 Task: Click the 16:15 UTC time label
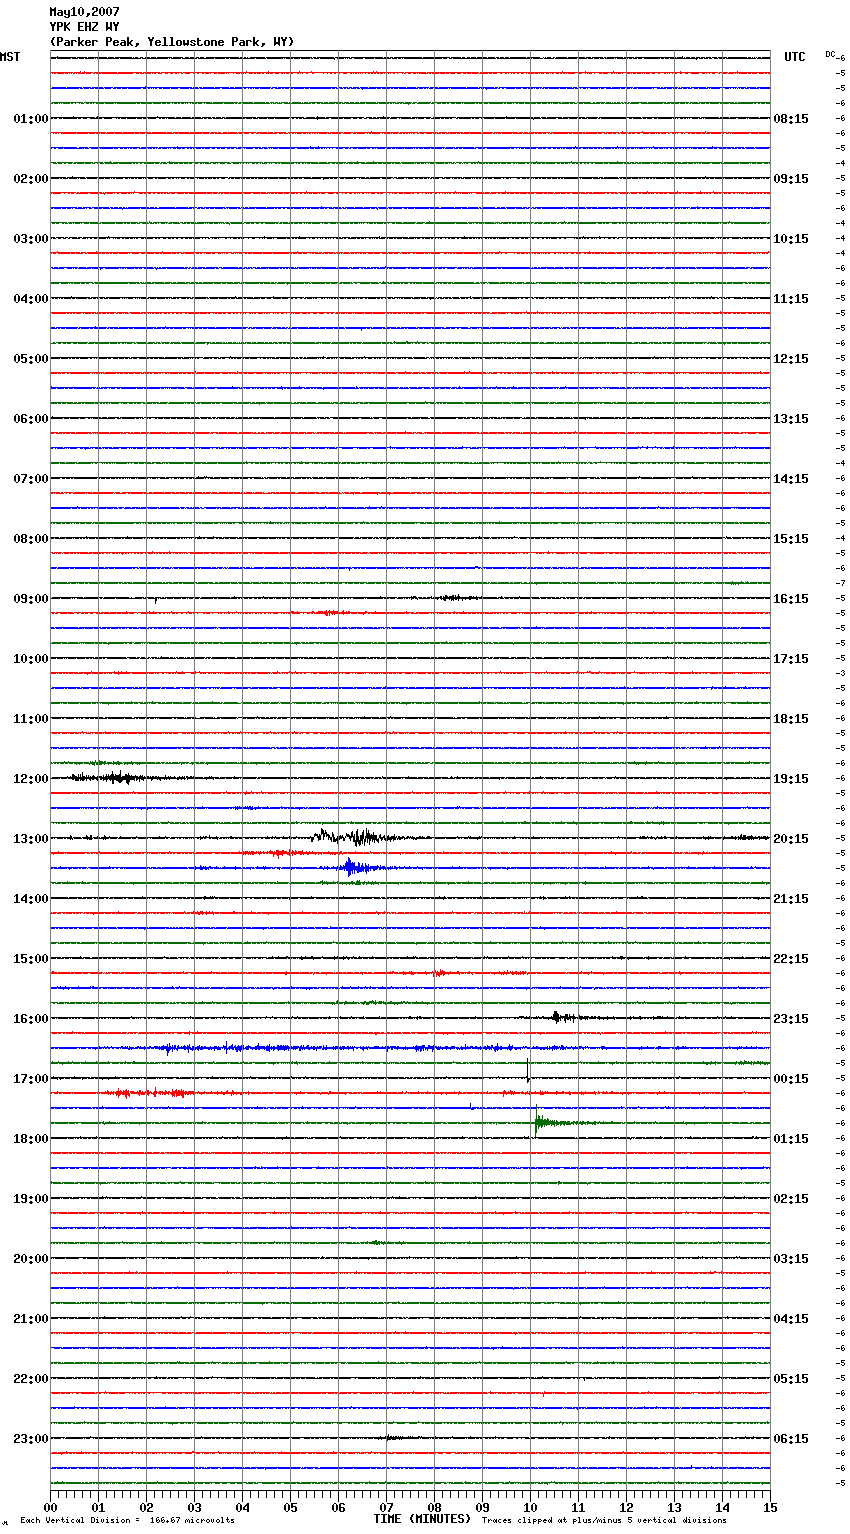[x=791, y=599]
